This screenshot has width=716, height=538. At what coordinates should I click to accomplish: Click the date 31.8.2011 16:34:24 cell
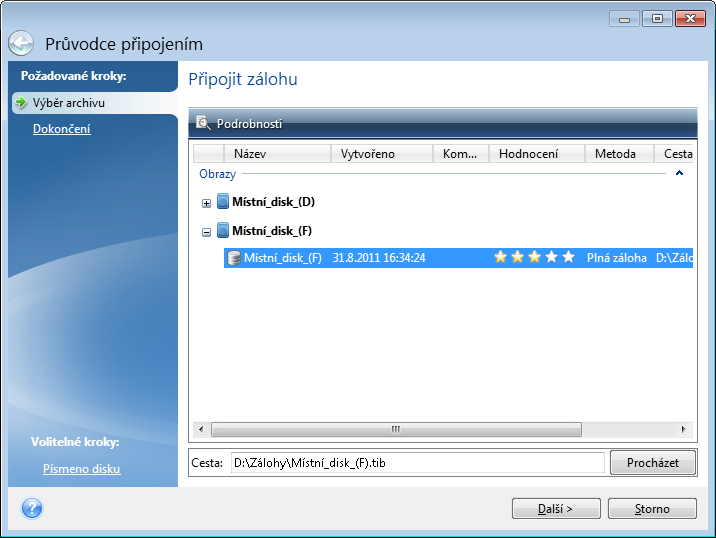coord(379,258)
